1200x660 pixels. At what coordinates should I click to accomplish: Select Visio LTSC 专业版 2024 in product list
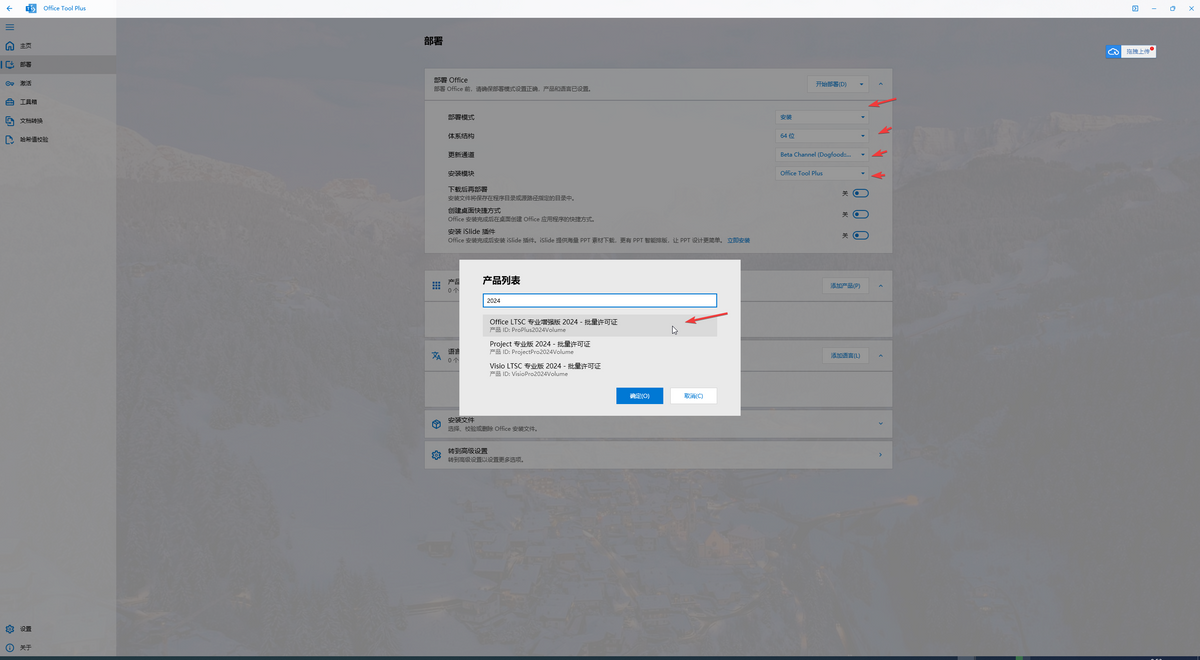[x=600, y=369]
